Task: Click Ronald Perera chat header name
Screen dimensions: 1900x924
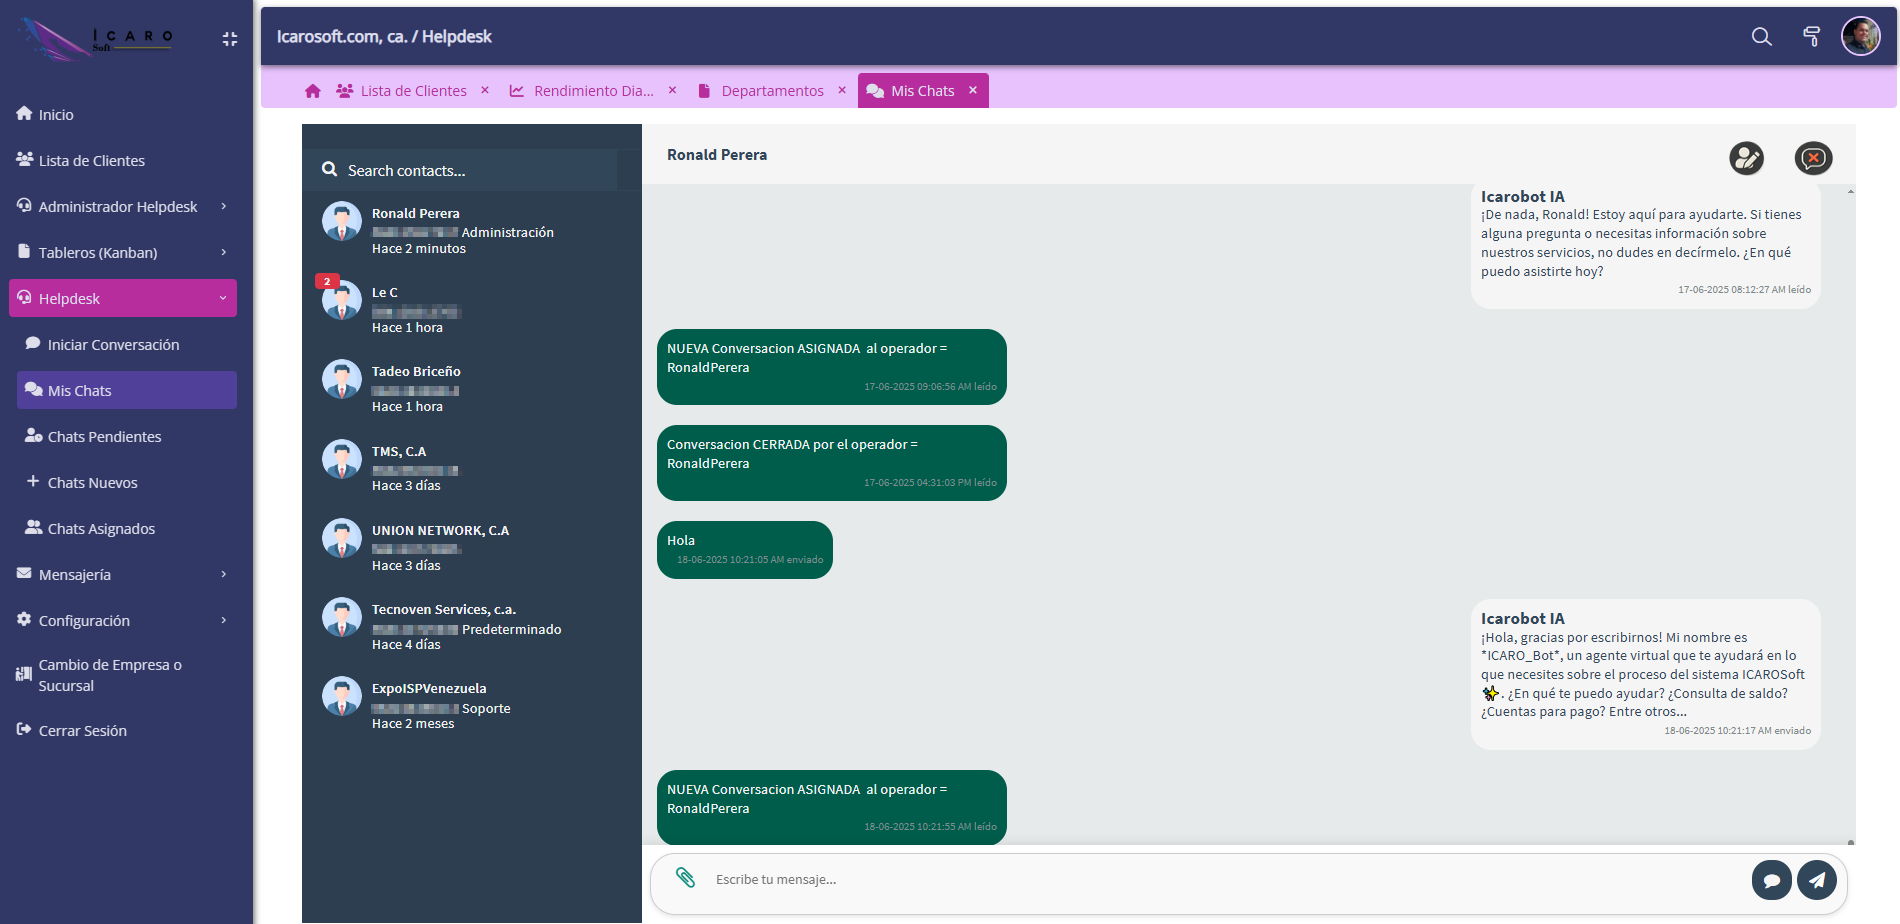Action: click(717, 155)
